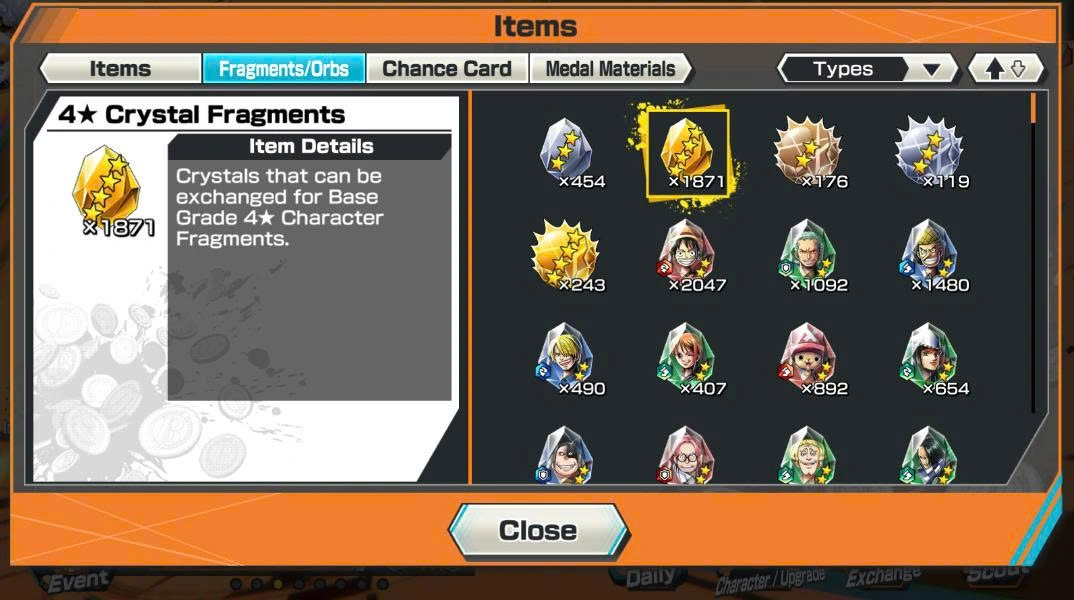
Task: Open the Types filter dropdown
Action: click(867, 68)
